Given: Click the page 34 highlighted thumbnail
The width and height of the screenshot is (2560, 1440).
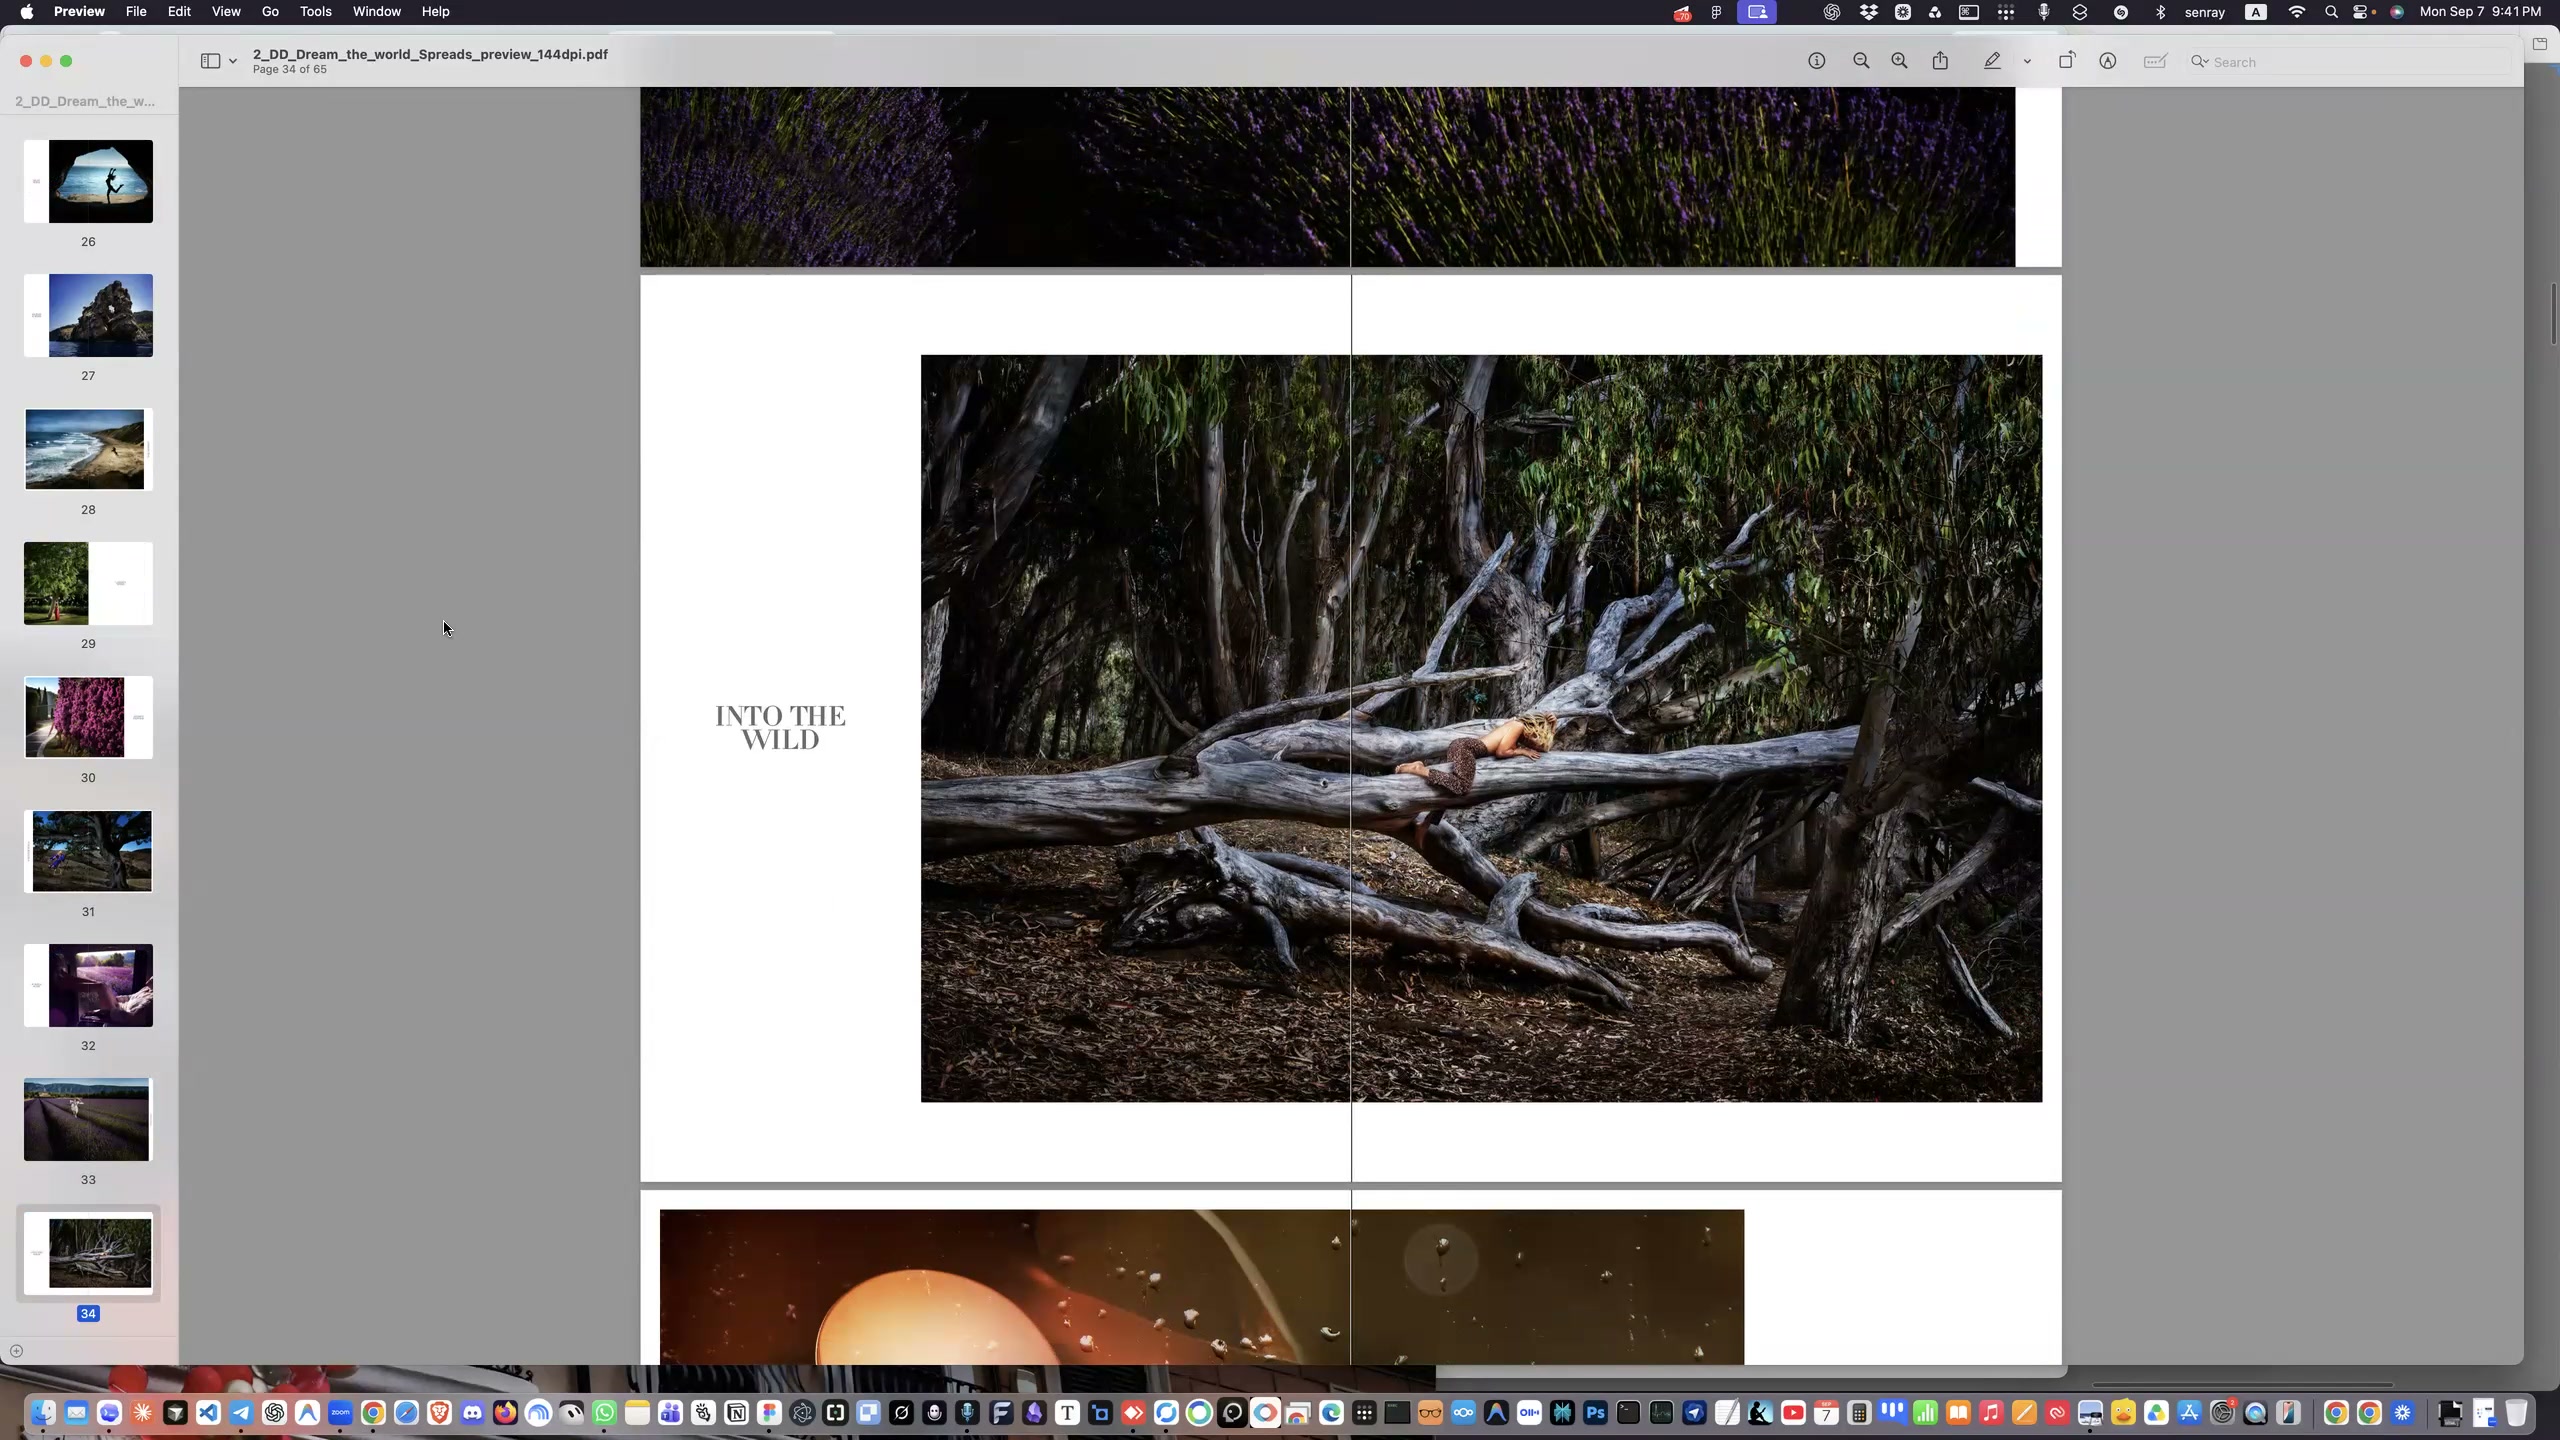Looking at the screenshot, I should click(88, 1253).
